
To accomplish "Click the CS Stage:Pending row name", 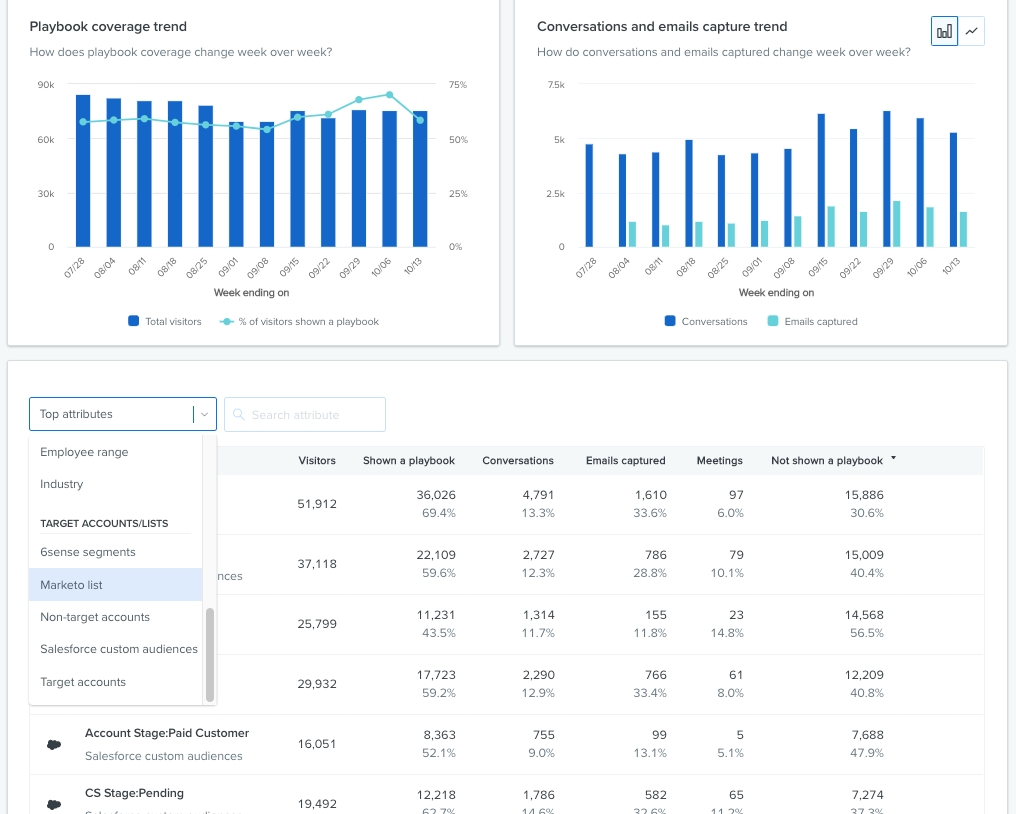I will point(134,793).
